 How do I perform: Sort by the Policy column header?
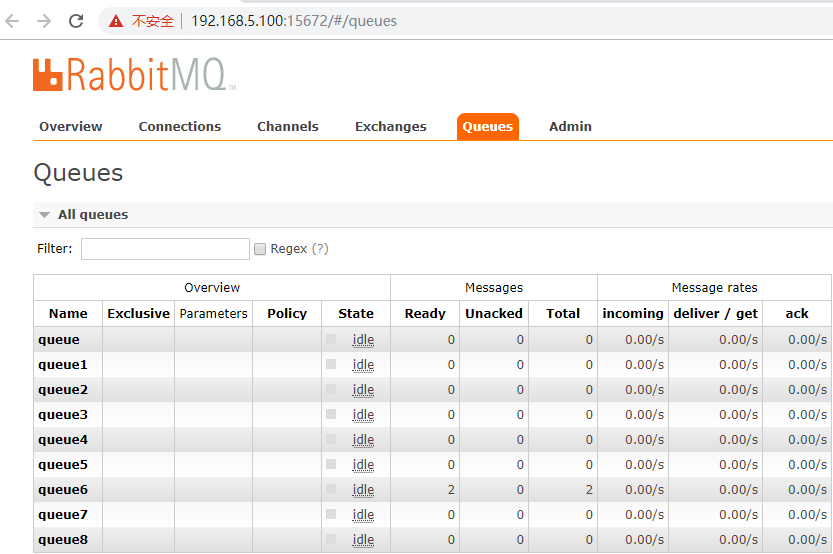[287, 313]
